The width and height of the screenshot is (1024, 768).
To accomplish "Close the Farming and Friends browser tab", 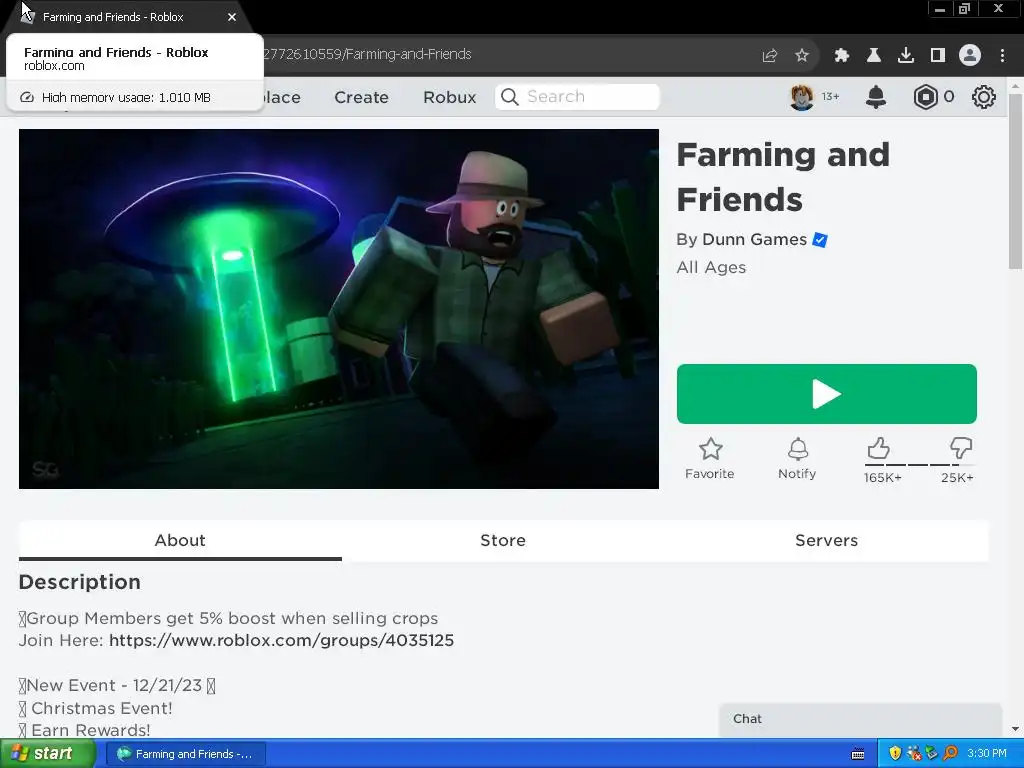I will tap(232, 17).
